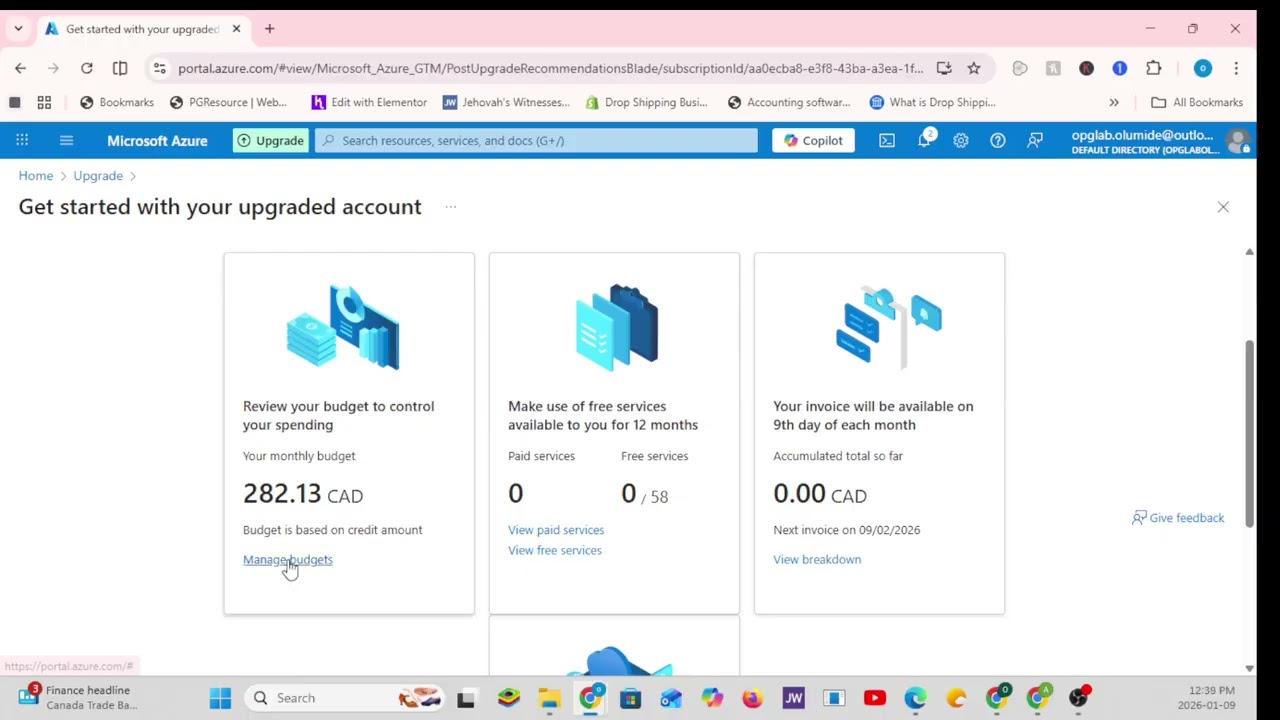Click the taskbar Search box
Screen dimensions: 1280x720
point(345,698)
